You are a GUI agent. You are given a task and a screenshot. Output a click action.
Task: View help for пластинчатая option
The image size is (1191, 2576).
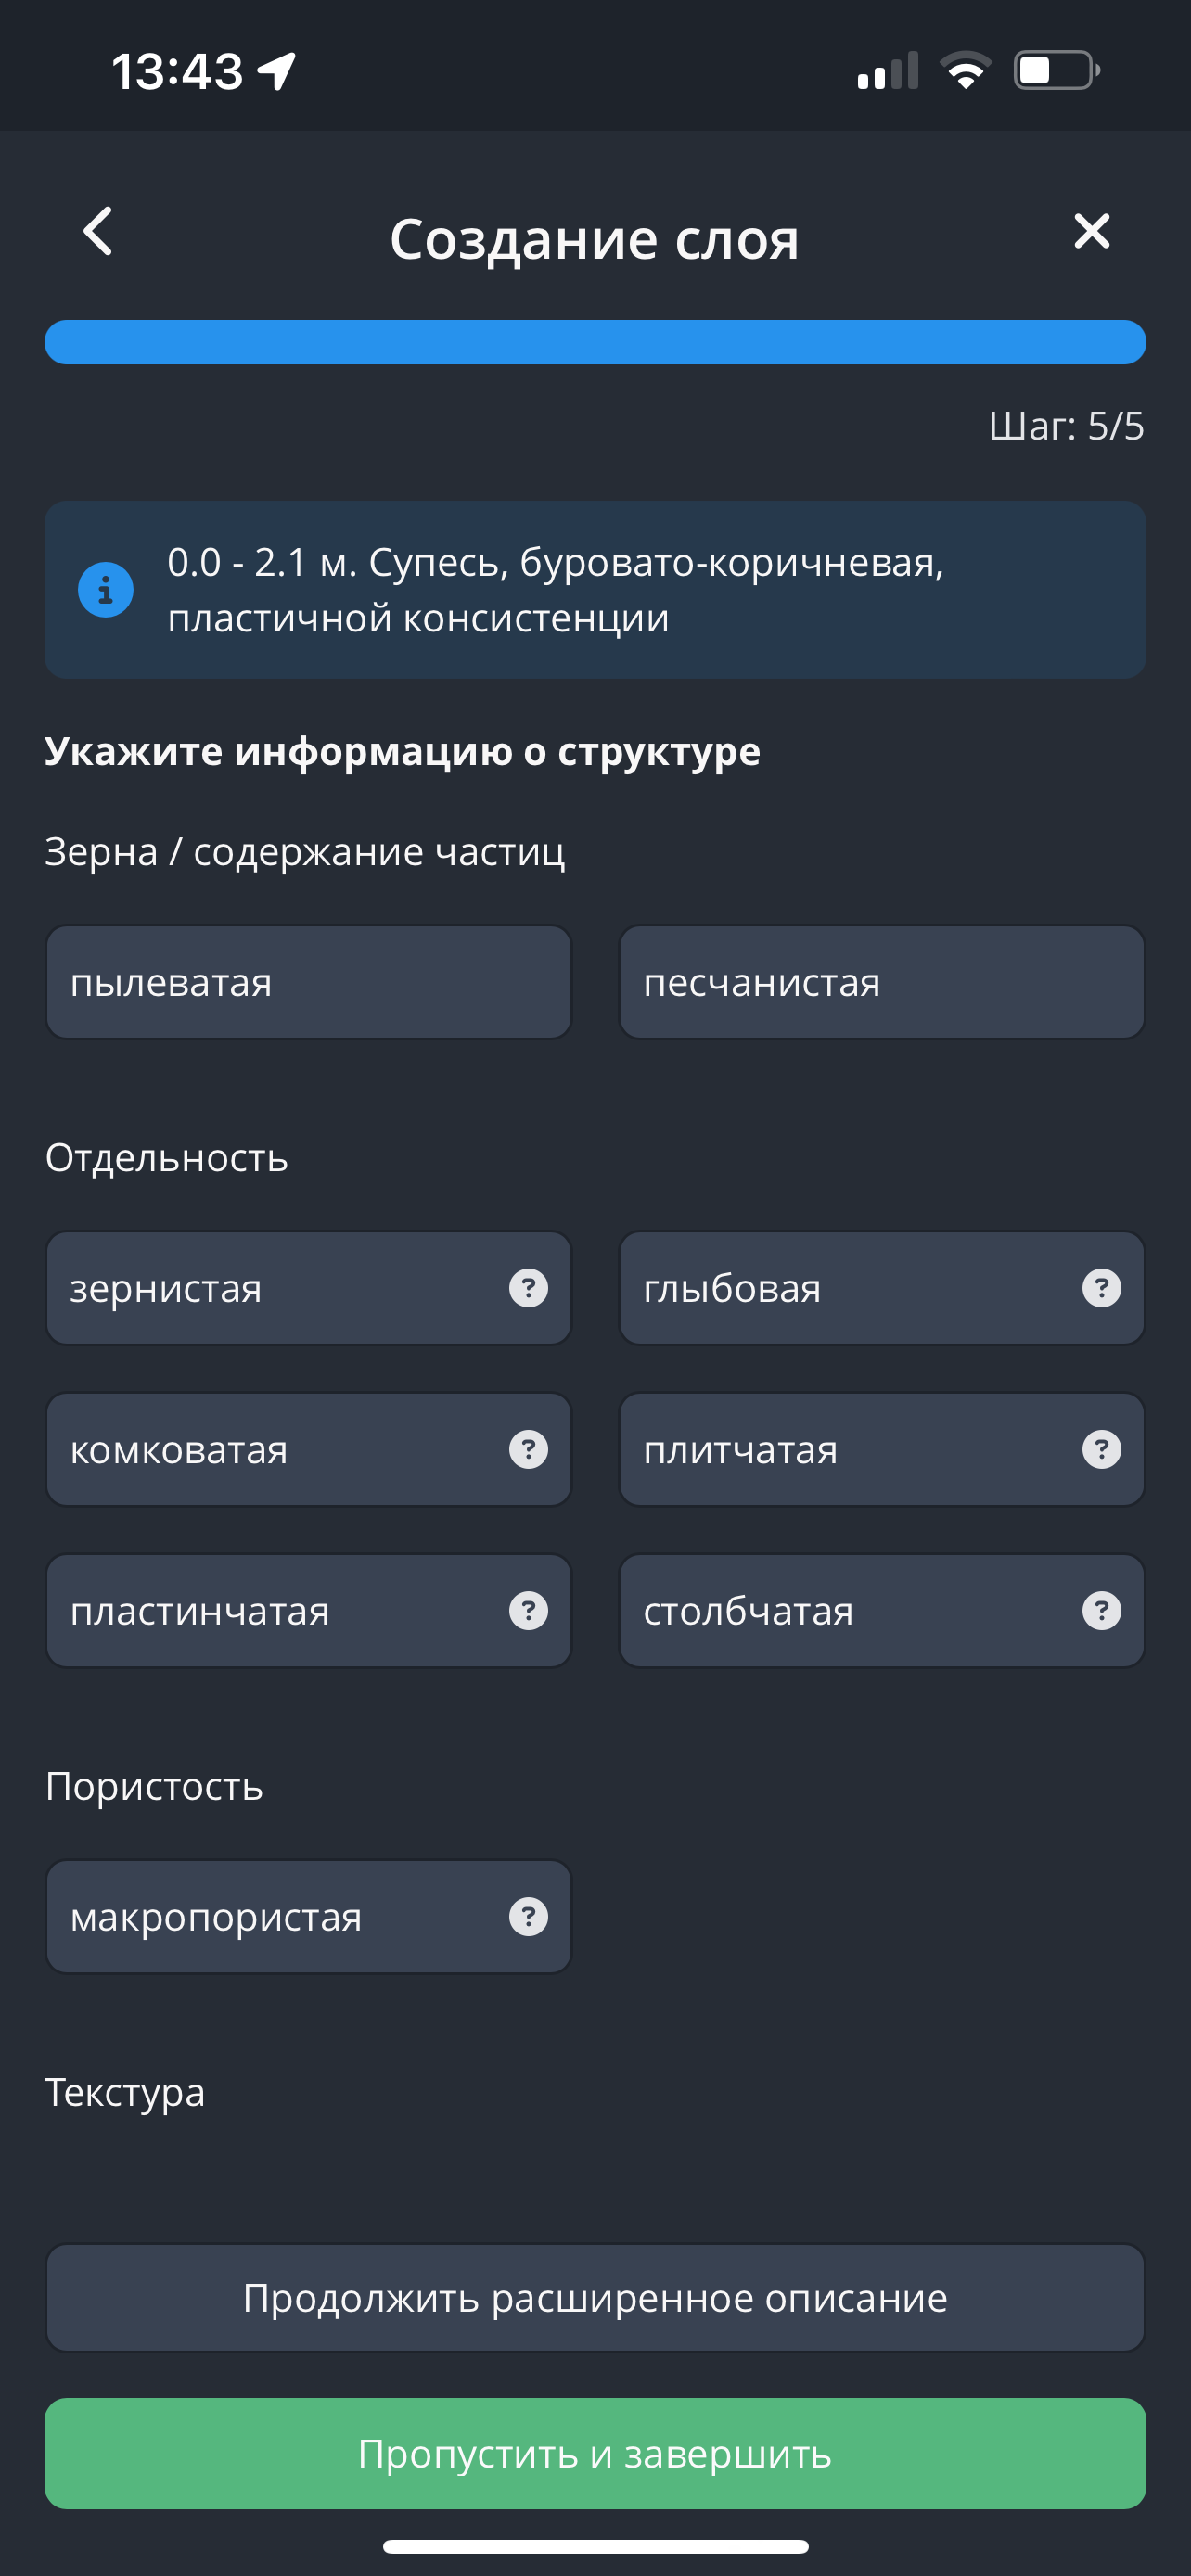click(x=528, y=1610)
